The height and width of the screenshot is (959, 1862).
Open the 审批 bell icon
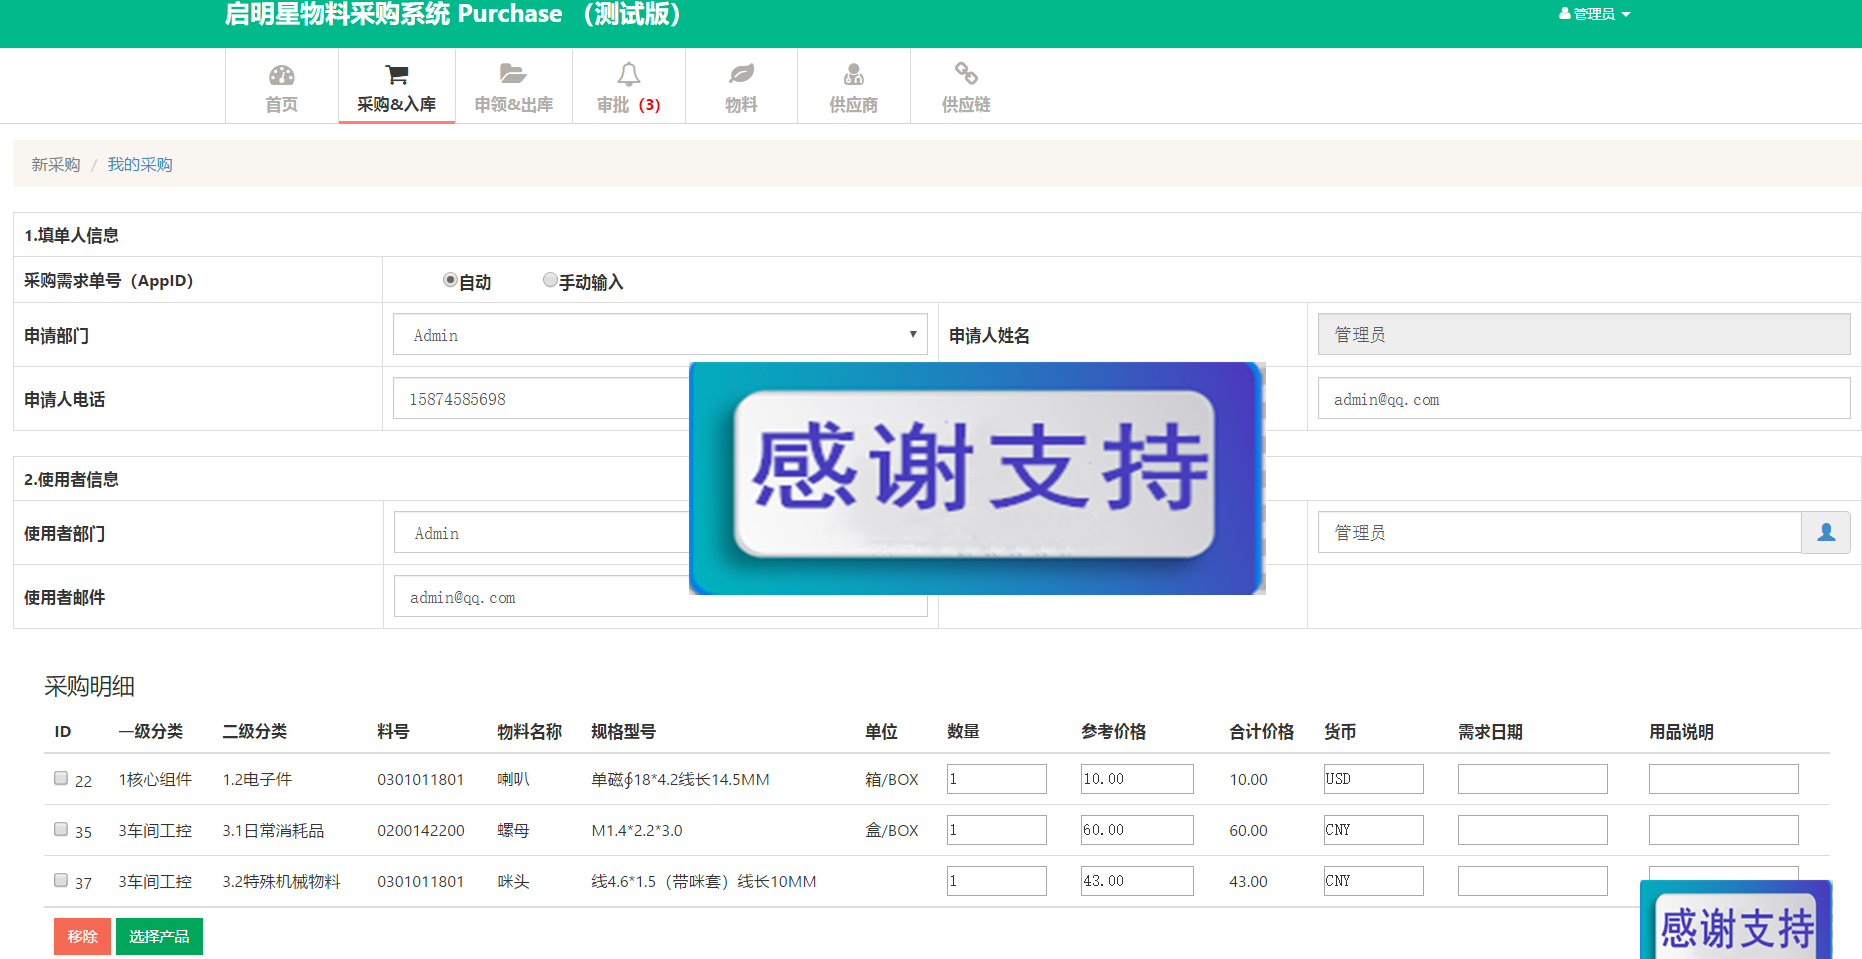click(629, 74)
